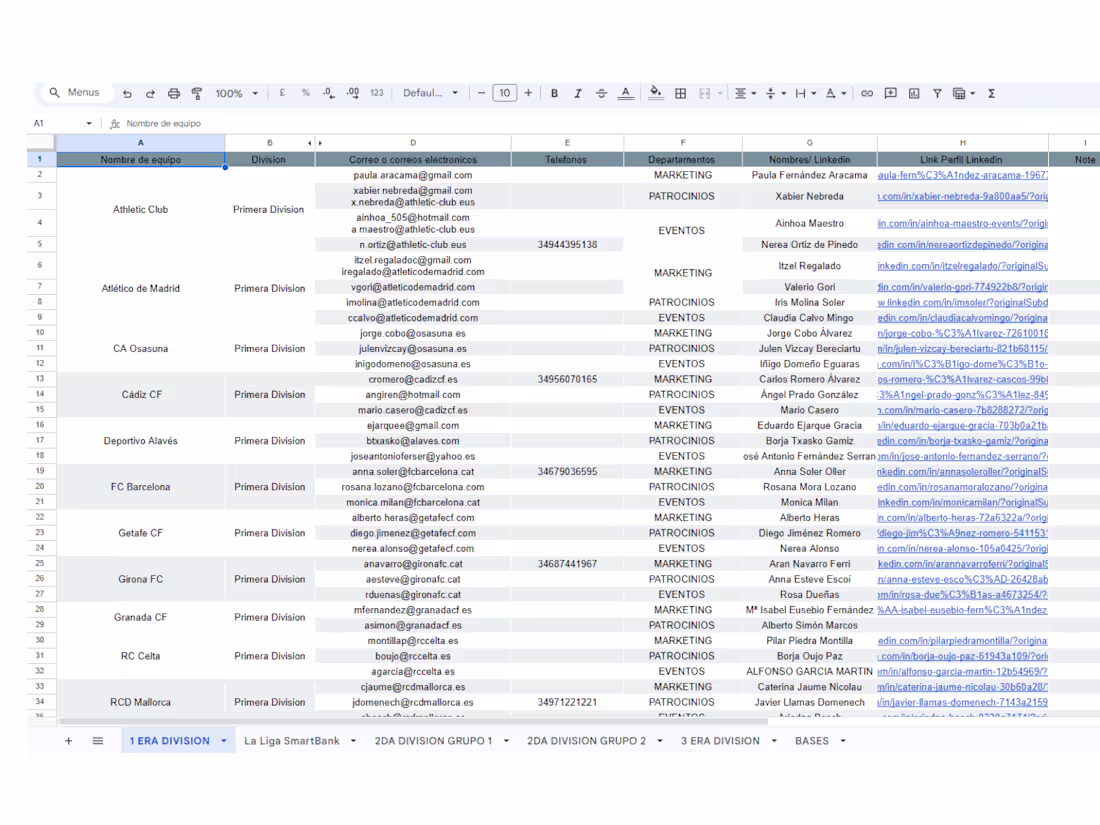1100x825 pixels.
Task: Click the Insert comment icon
Action: coord(890,93)
